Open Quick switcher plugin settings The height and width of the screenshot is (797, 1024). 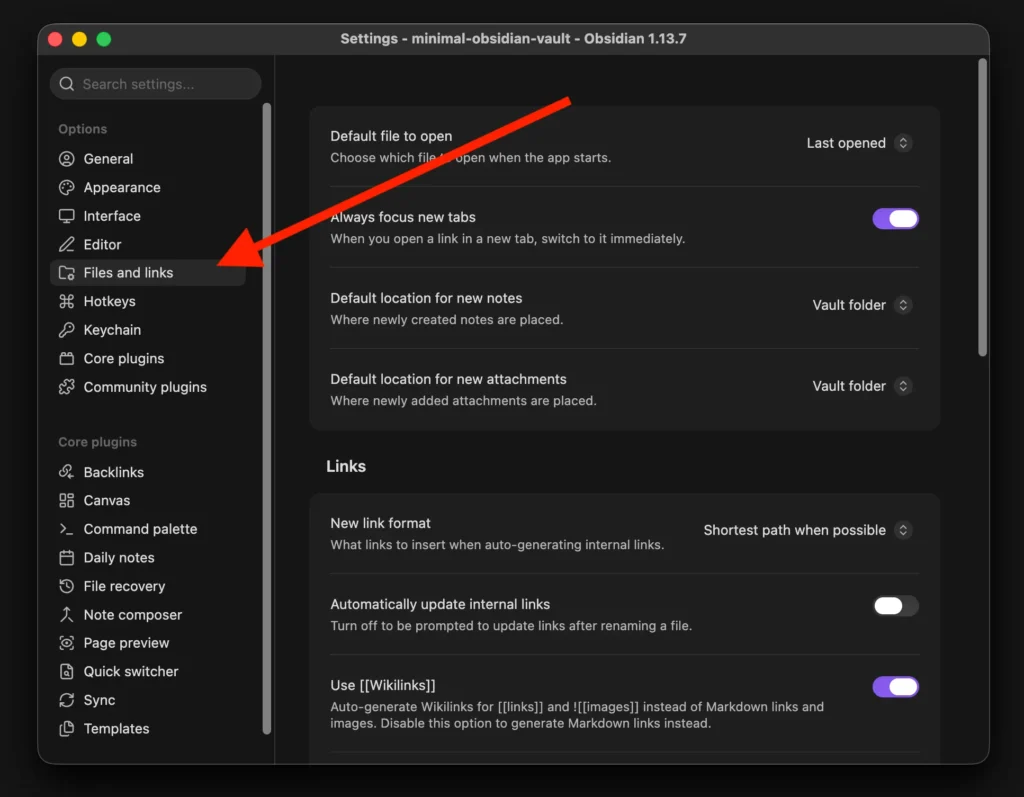pyautogui.click(x=148, y=672)
